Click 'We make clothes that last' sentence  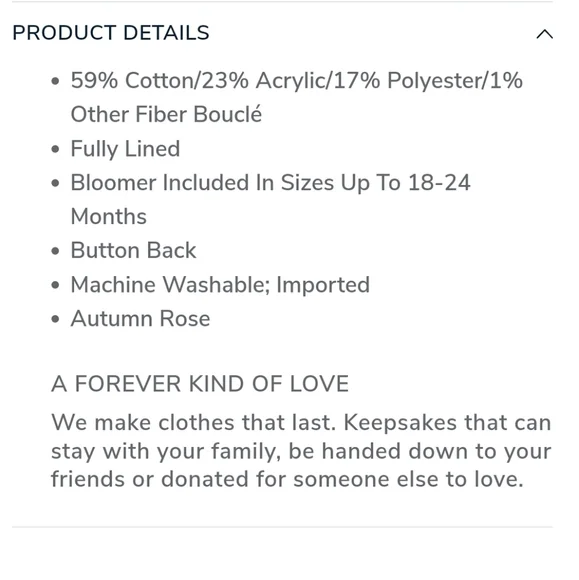click(193, 422)
